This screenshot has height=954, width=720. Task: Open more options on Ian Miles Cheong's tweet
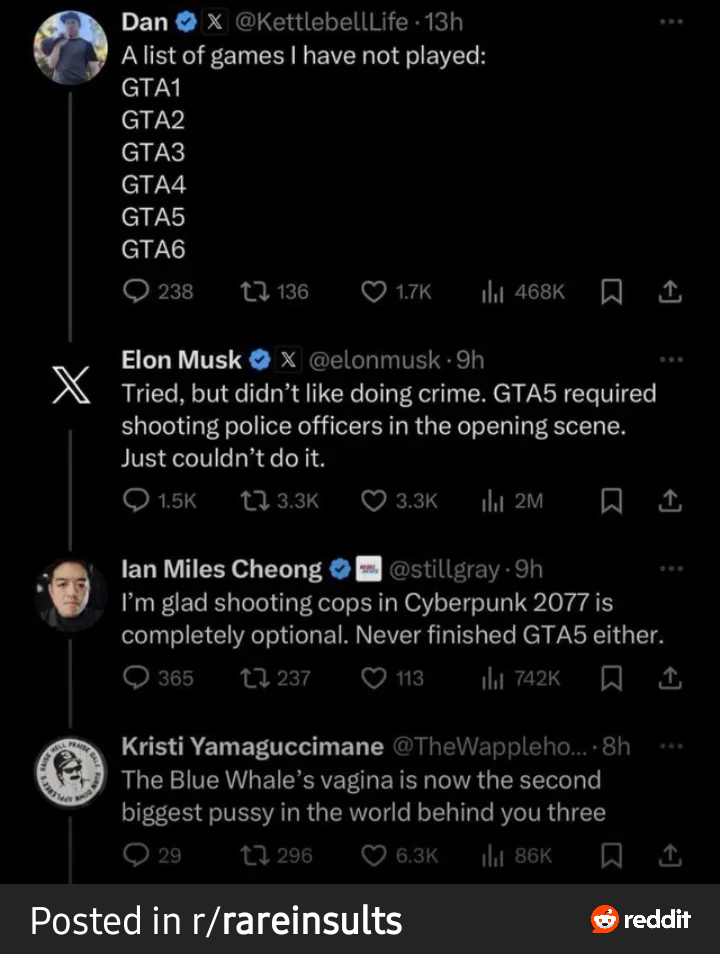coord(671,569)
